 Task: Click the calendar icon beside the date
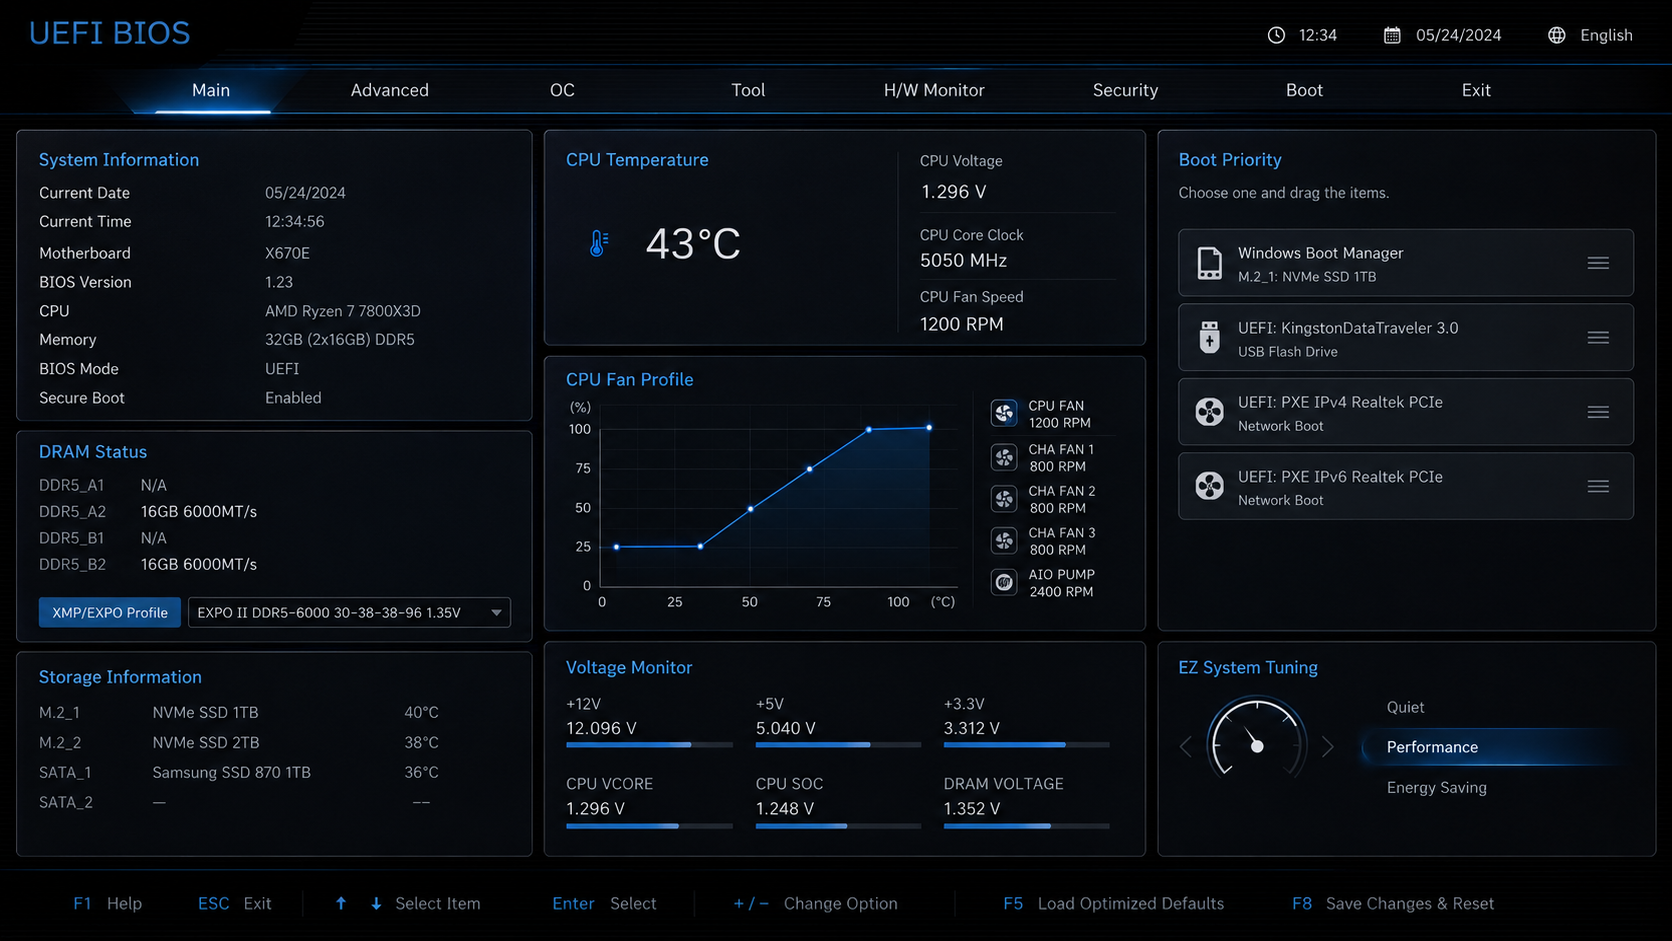pos(1392,35)
